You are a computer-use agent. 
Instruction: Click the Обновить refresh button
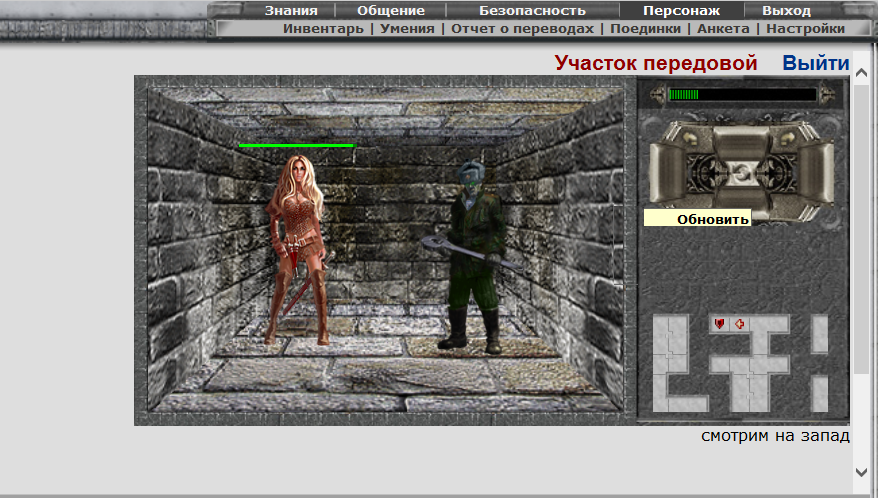697,218
